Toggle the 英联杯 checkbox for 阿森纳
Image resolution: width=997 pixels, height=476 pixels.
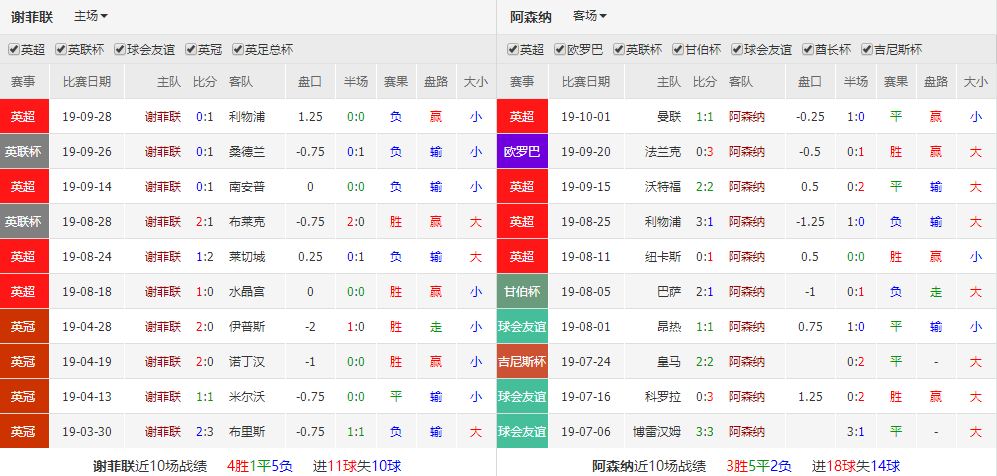pyautogui.click(x=619, y=50)
